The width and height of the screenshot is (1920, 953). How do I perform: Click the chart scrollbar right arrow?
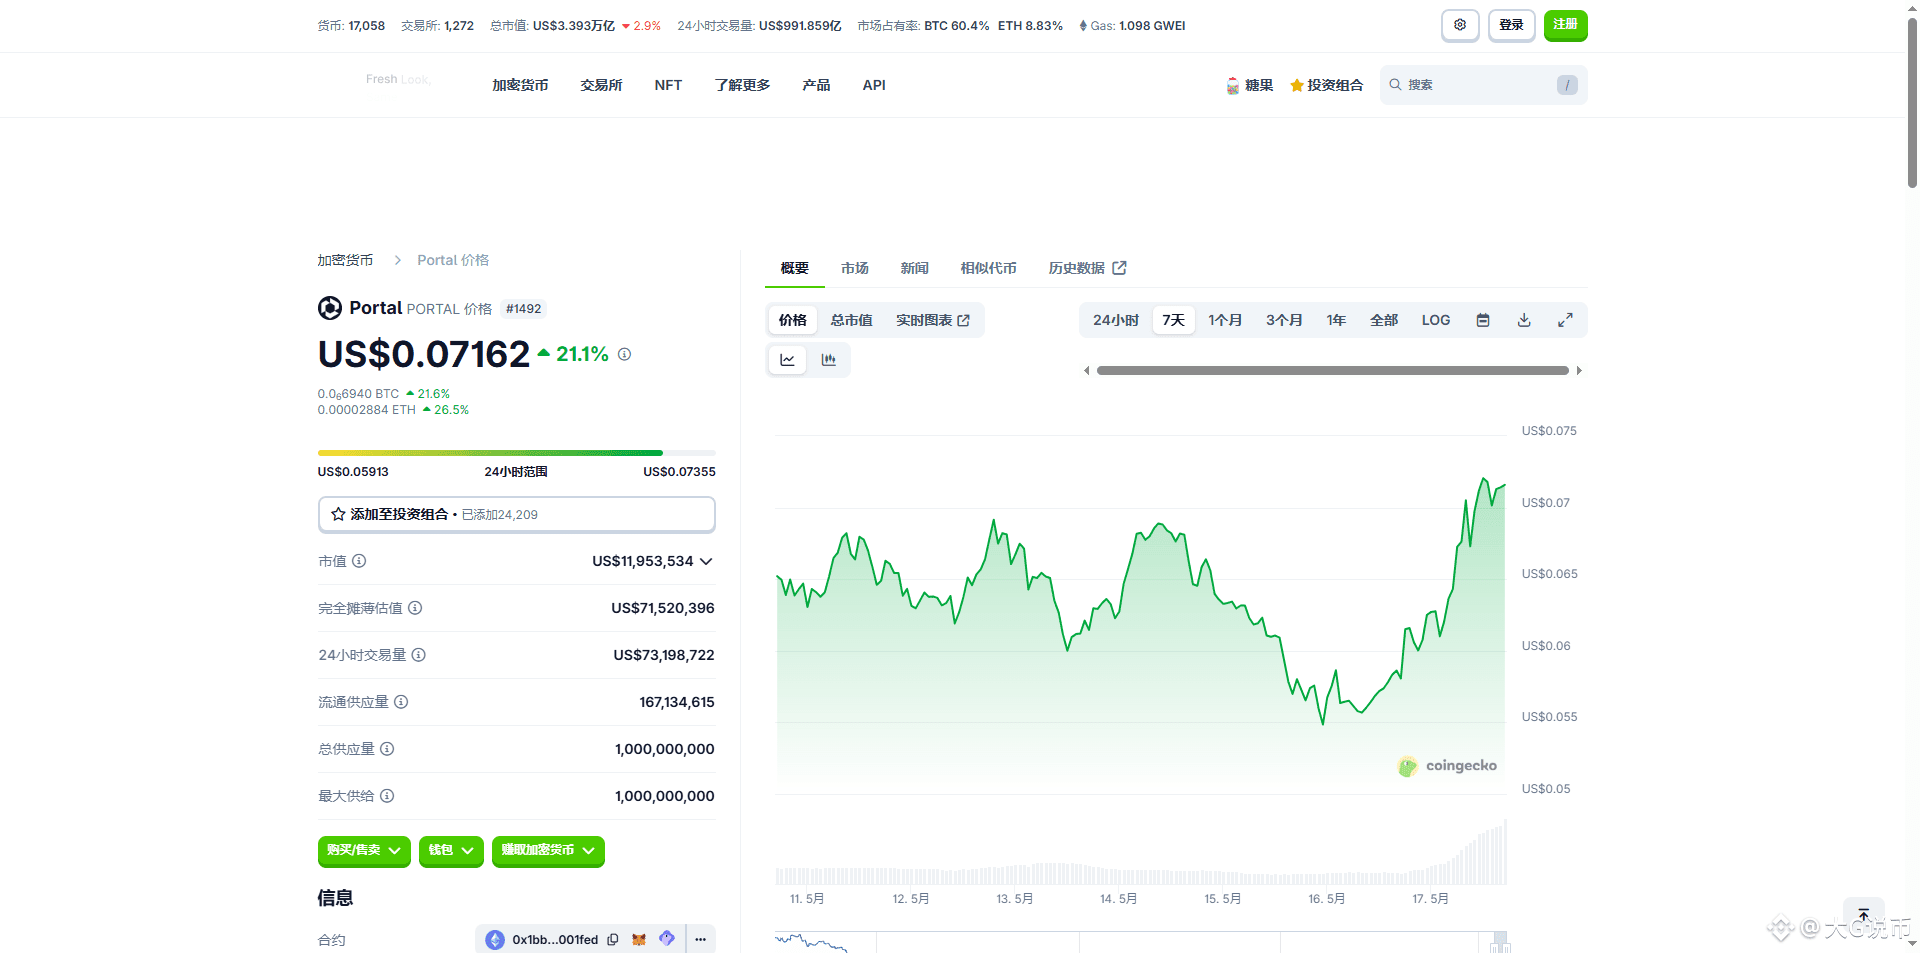[1579, 370]
